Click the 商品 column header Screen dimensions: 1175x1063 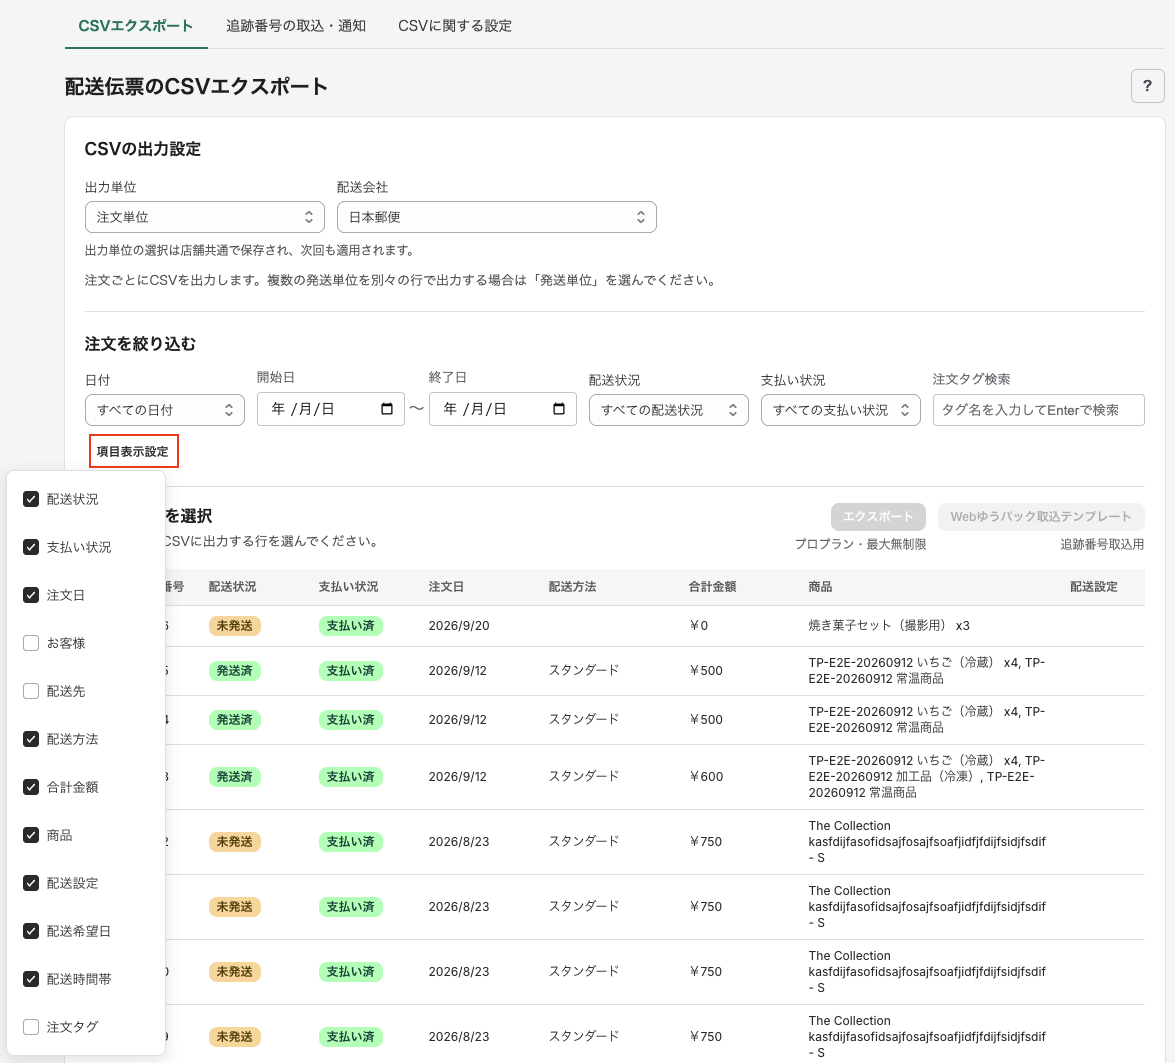point(821,587)
